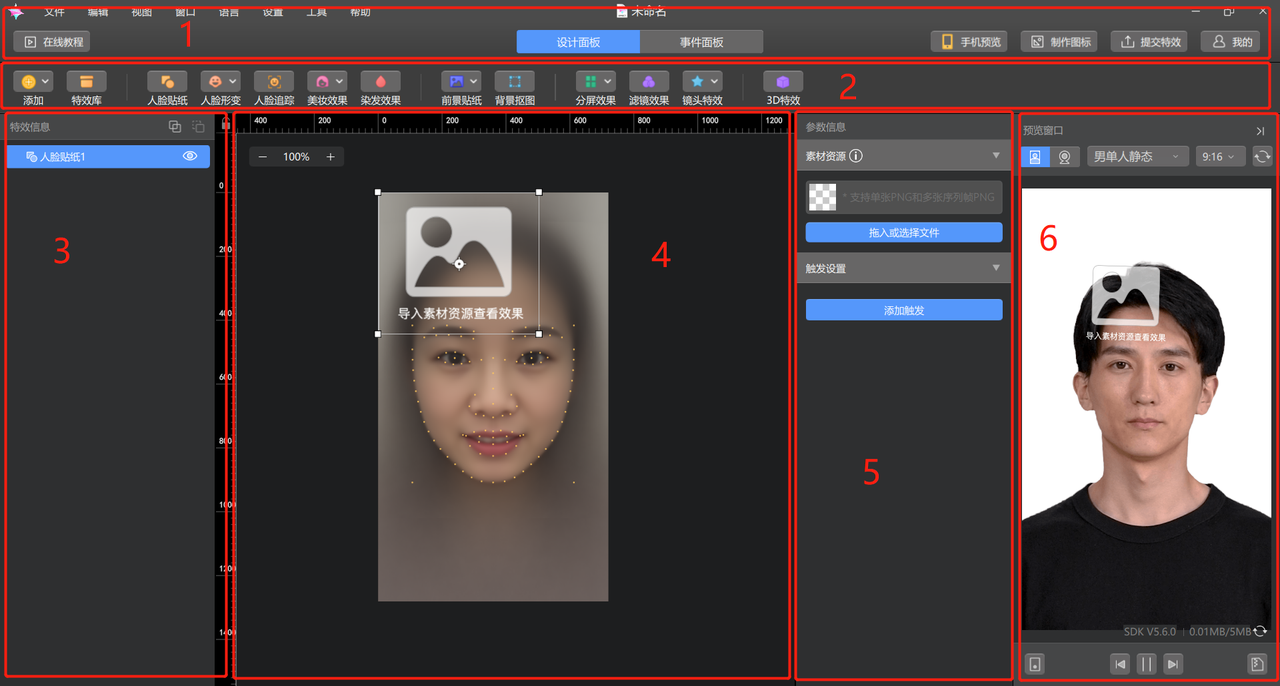This screenshot has width=1280, height=686.
Task: Open the 男单人静态 preview model dropdown
Action: pos(1137,157)
